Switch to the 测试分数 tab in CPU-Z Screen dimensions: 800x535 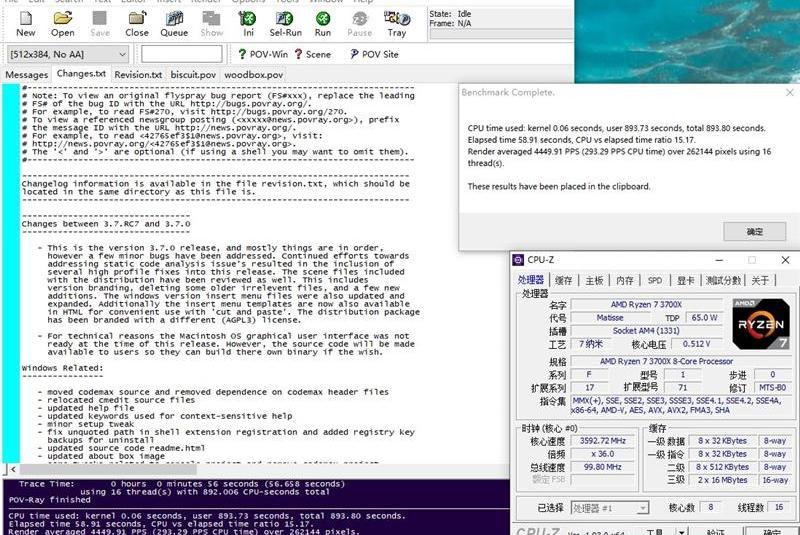(723, 281)
